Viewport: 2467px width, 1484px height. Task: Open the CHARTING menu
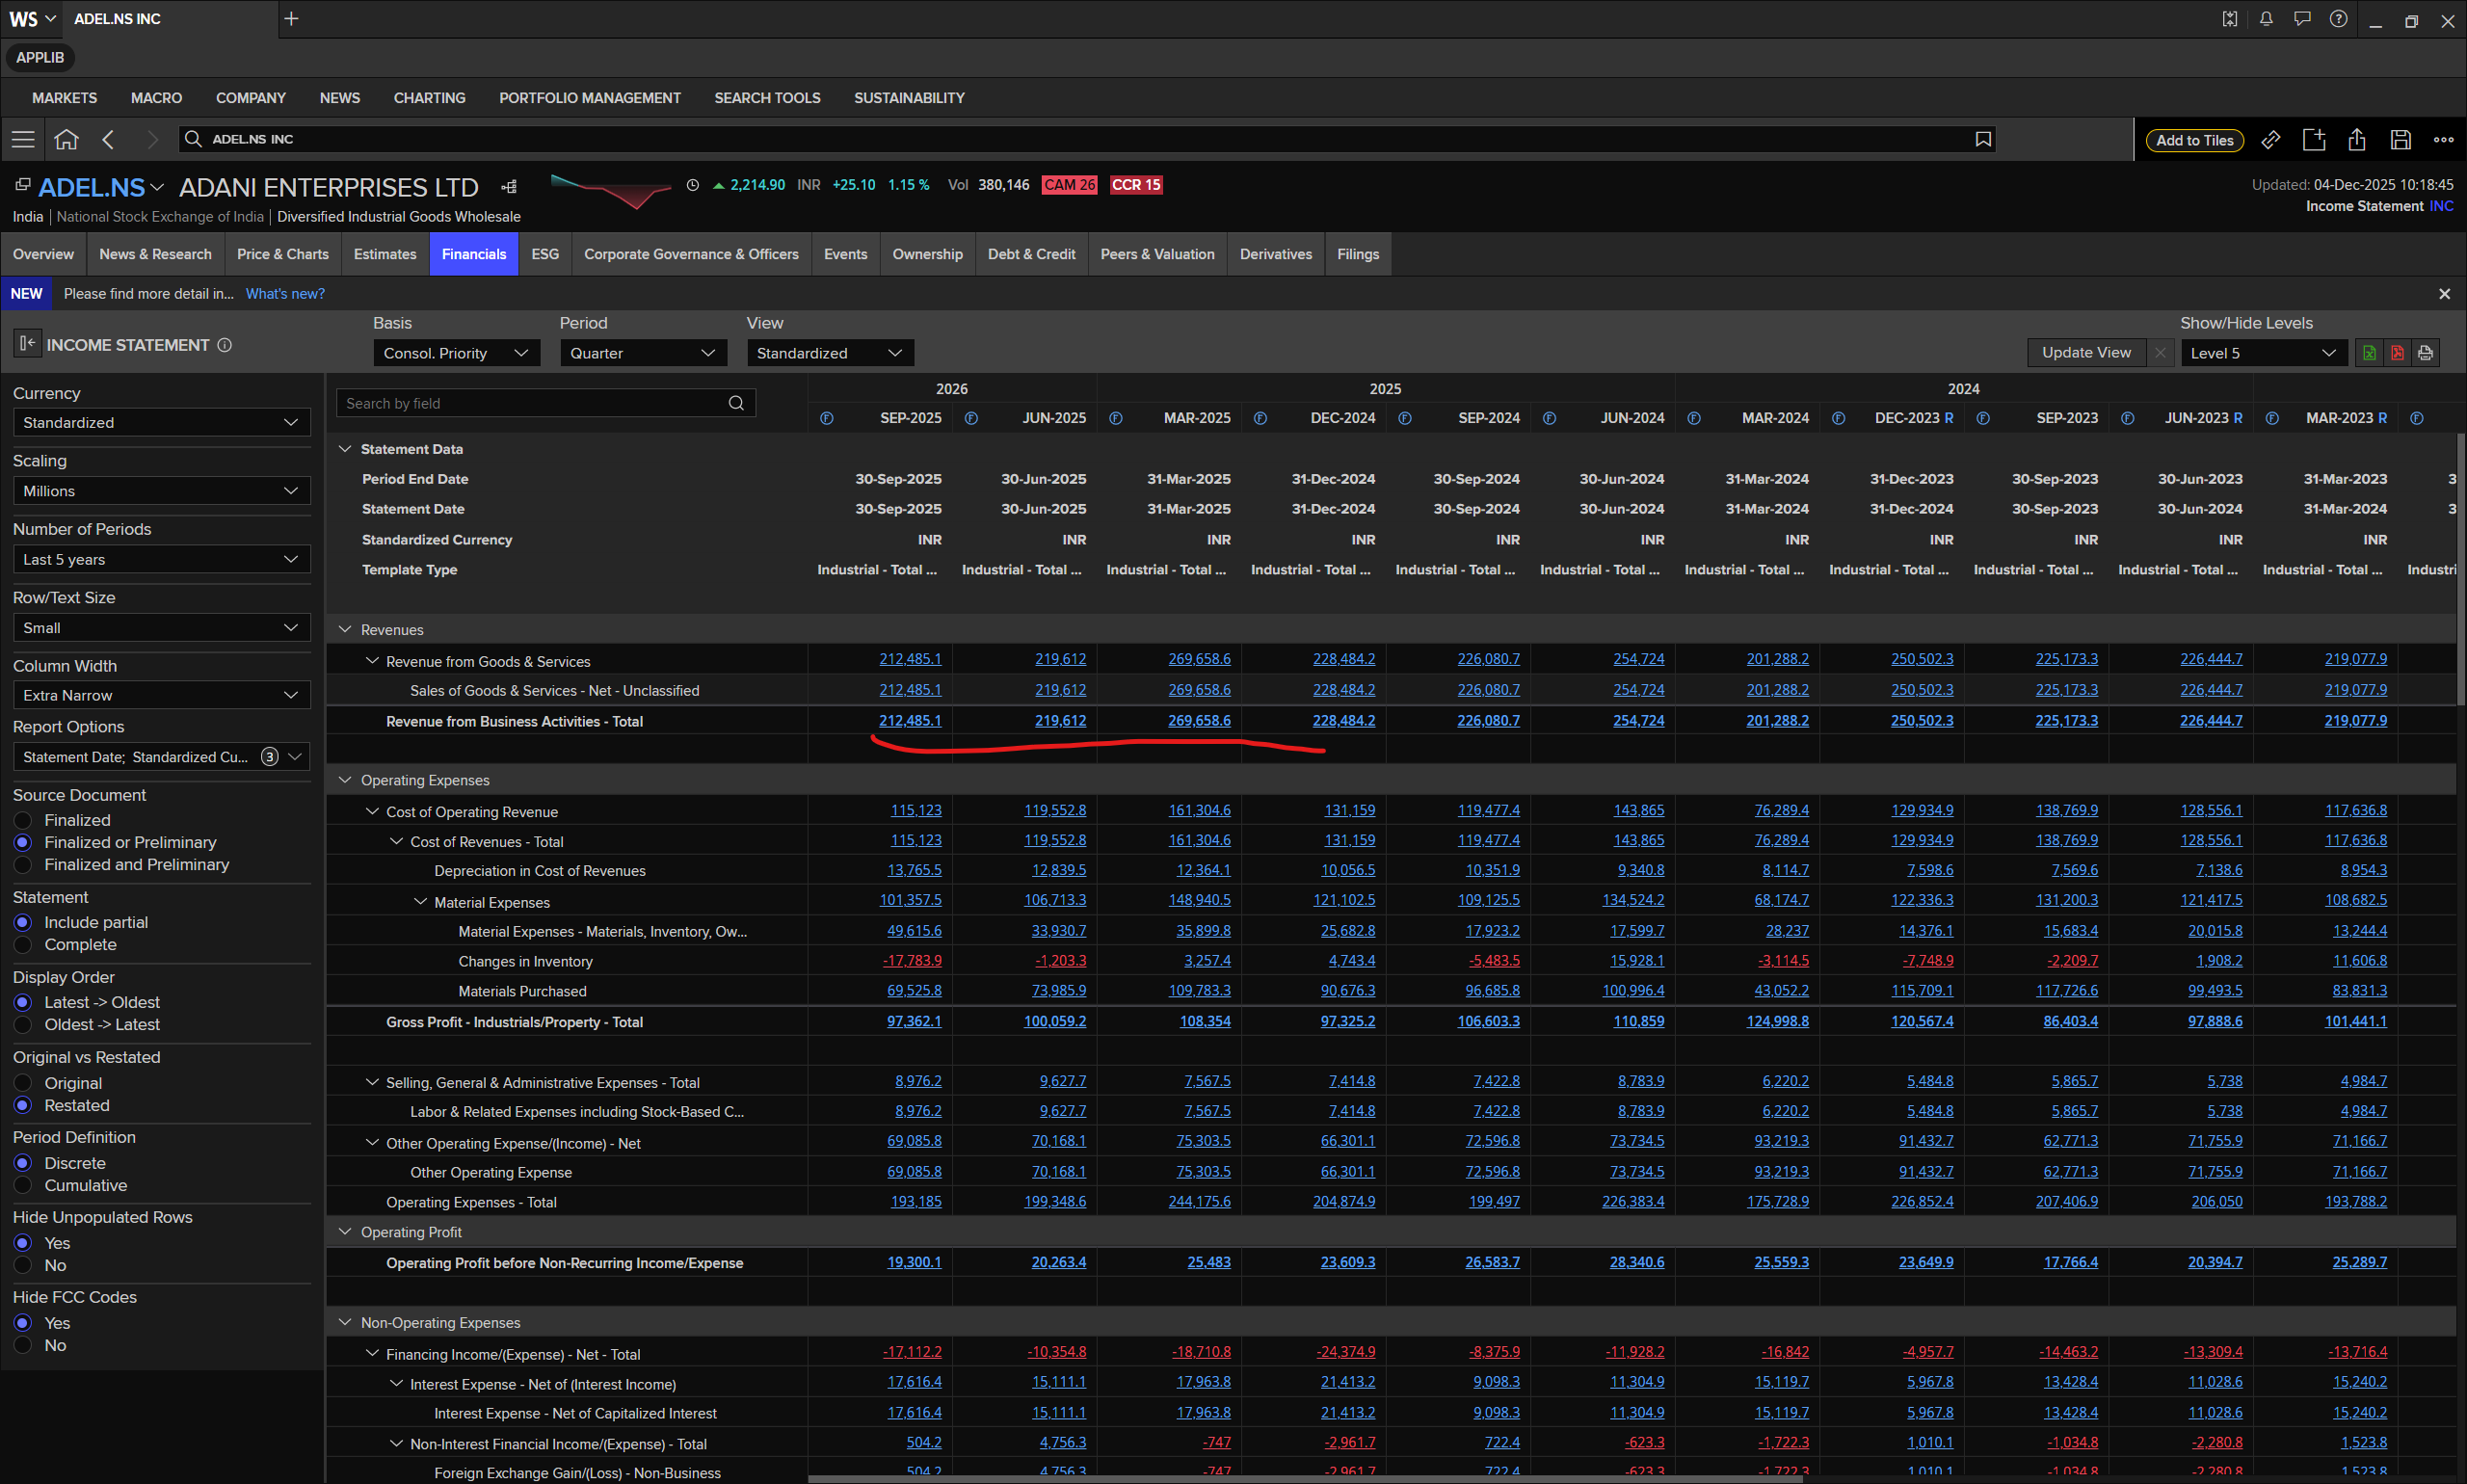pyautogui.click(x=429, y=98)
